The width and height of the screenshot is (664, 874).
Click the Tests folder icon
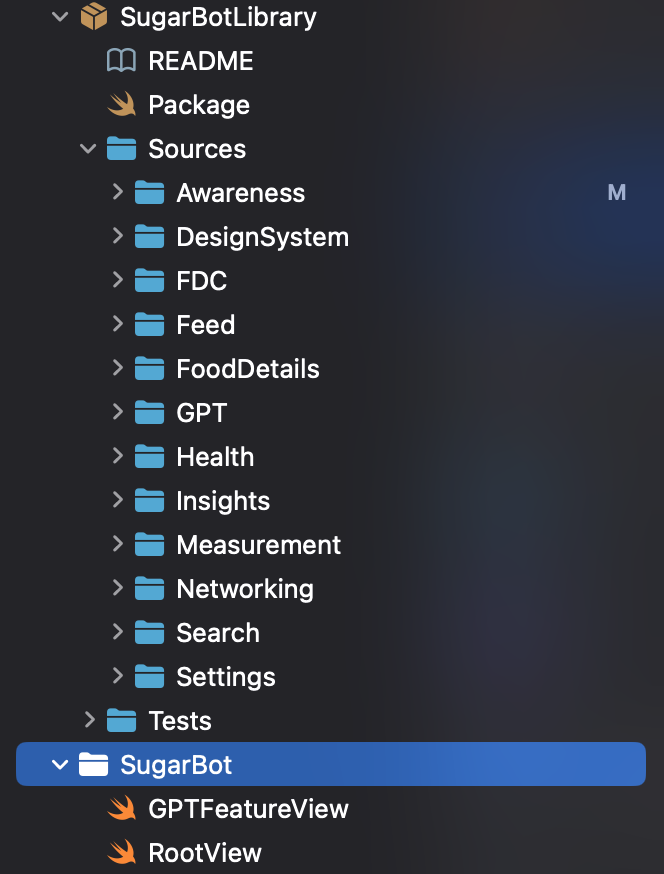[x=122, y=721]
